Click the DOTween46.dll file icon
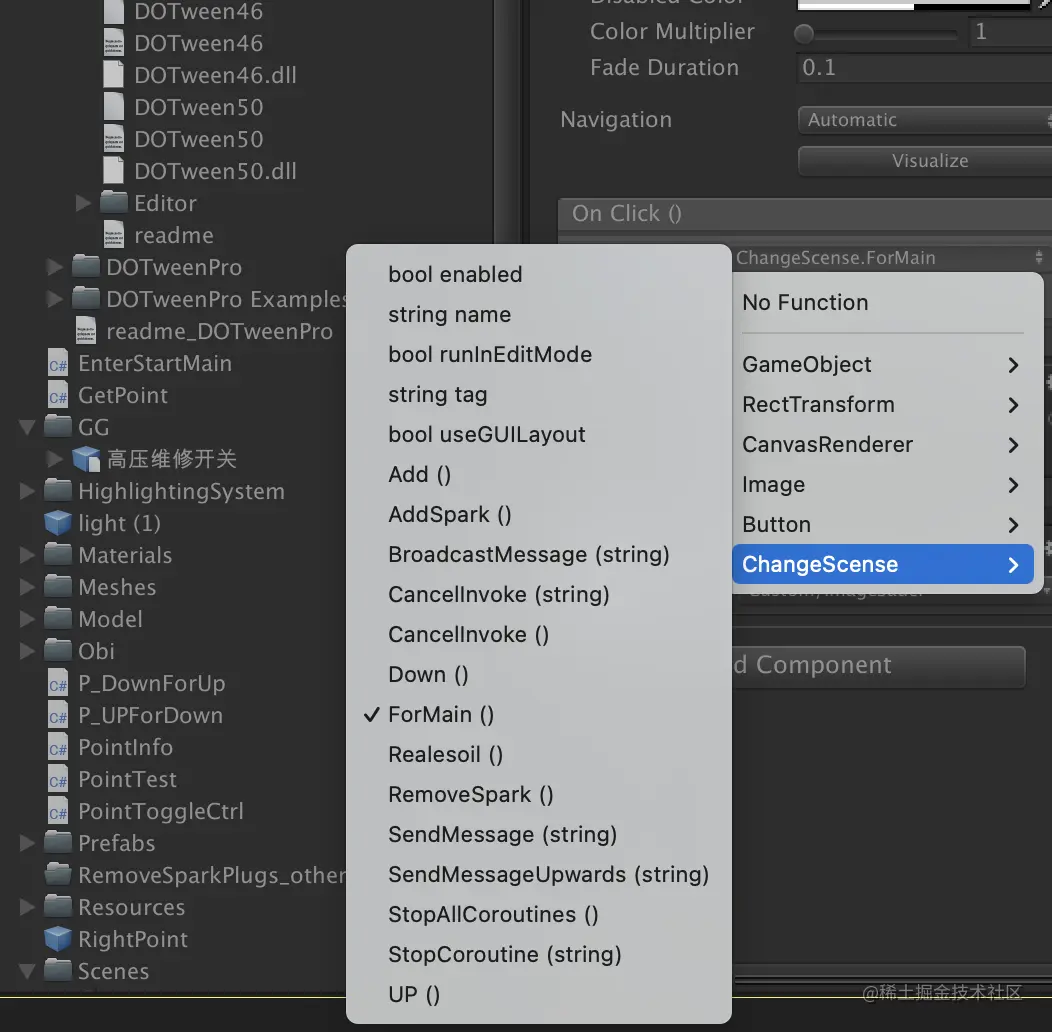The image size is (1052, 1032). point(113,74)
